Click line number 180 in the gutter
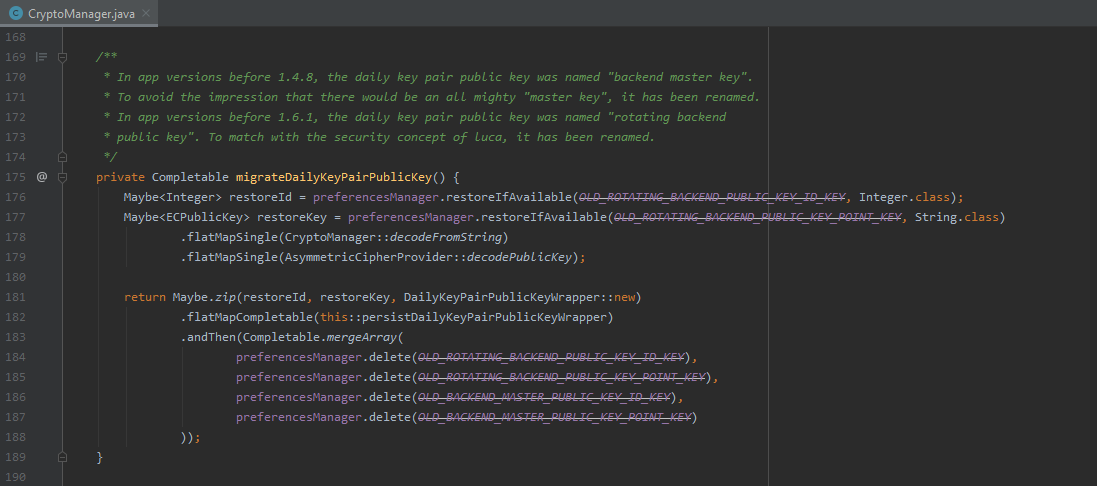The width and height of the screenshot is (1097, 486). (14, 277)
